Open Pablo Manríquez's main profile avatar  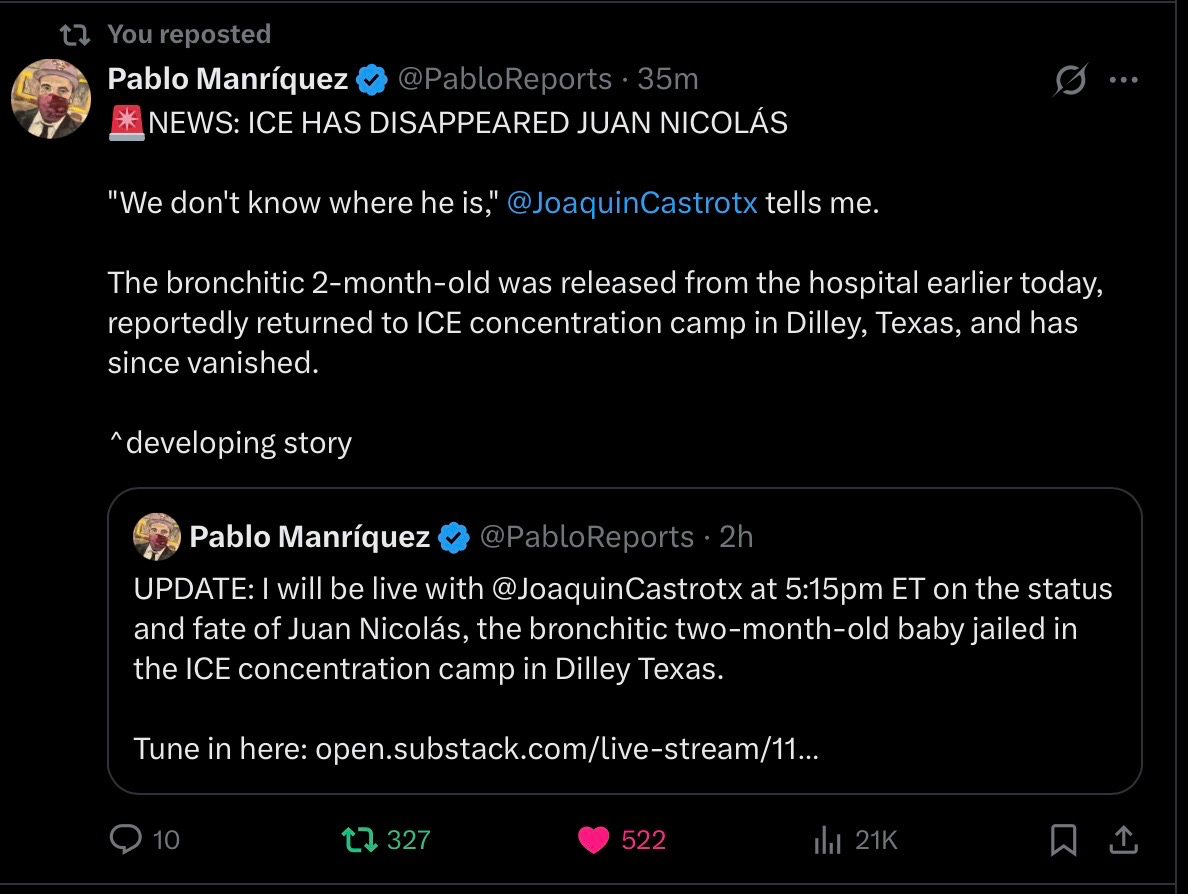click(51, 98)
